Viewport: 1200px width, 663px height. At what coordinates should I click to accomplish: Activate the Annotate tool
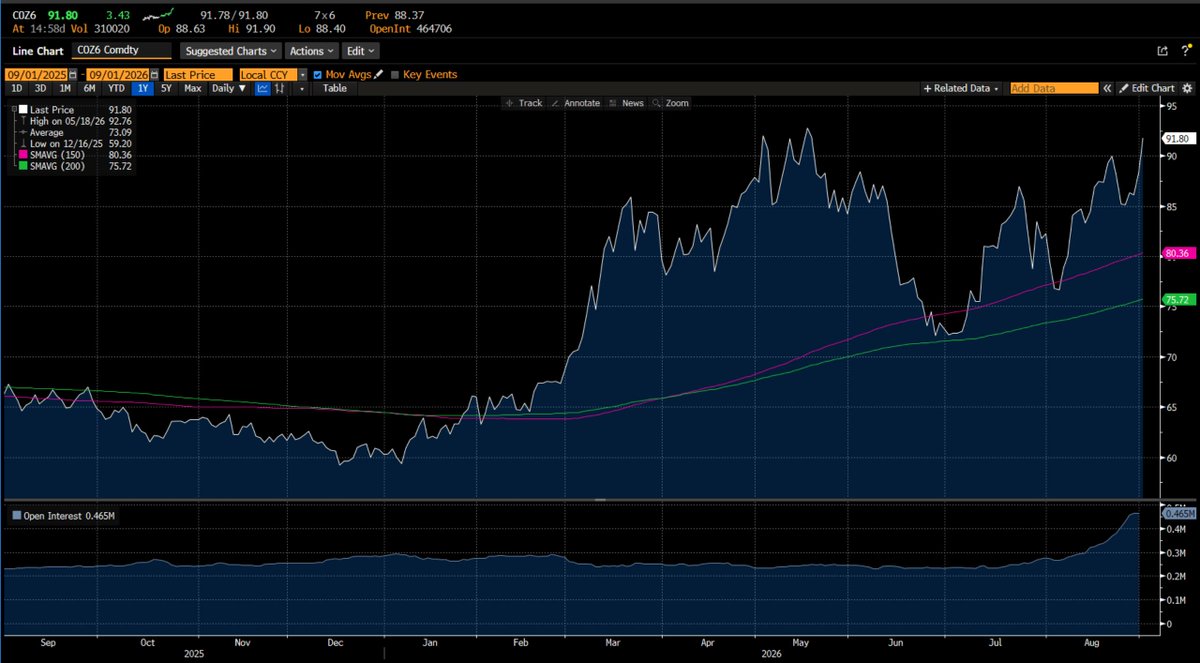576,103
